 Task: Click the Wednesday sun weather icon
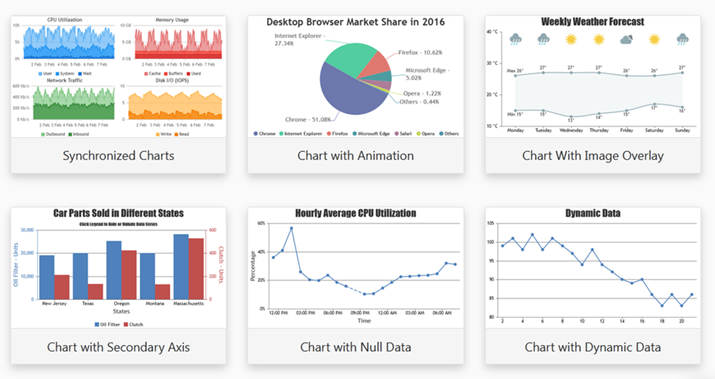[x=571, y=40]
